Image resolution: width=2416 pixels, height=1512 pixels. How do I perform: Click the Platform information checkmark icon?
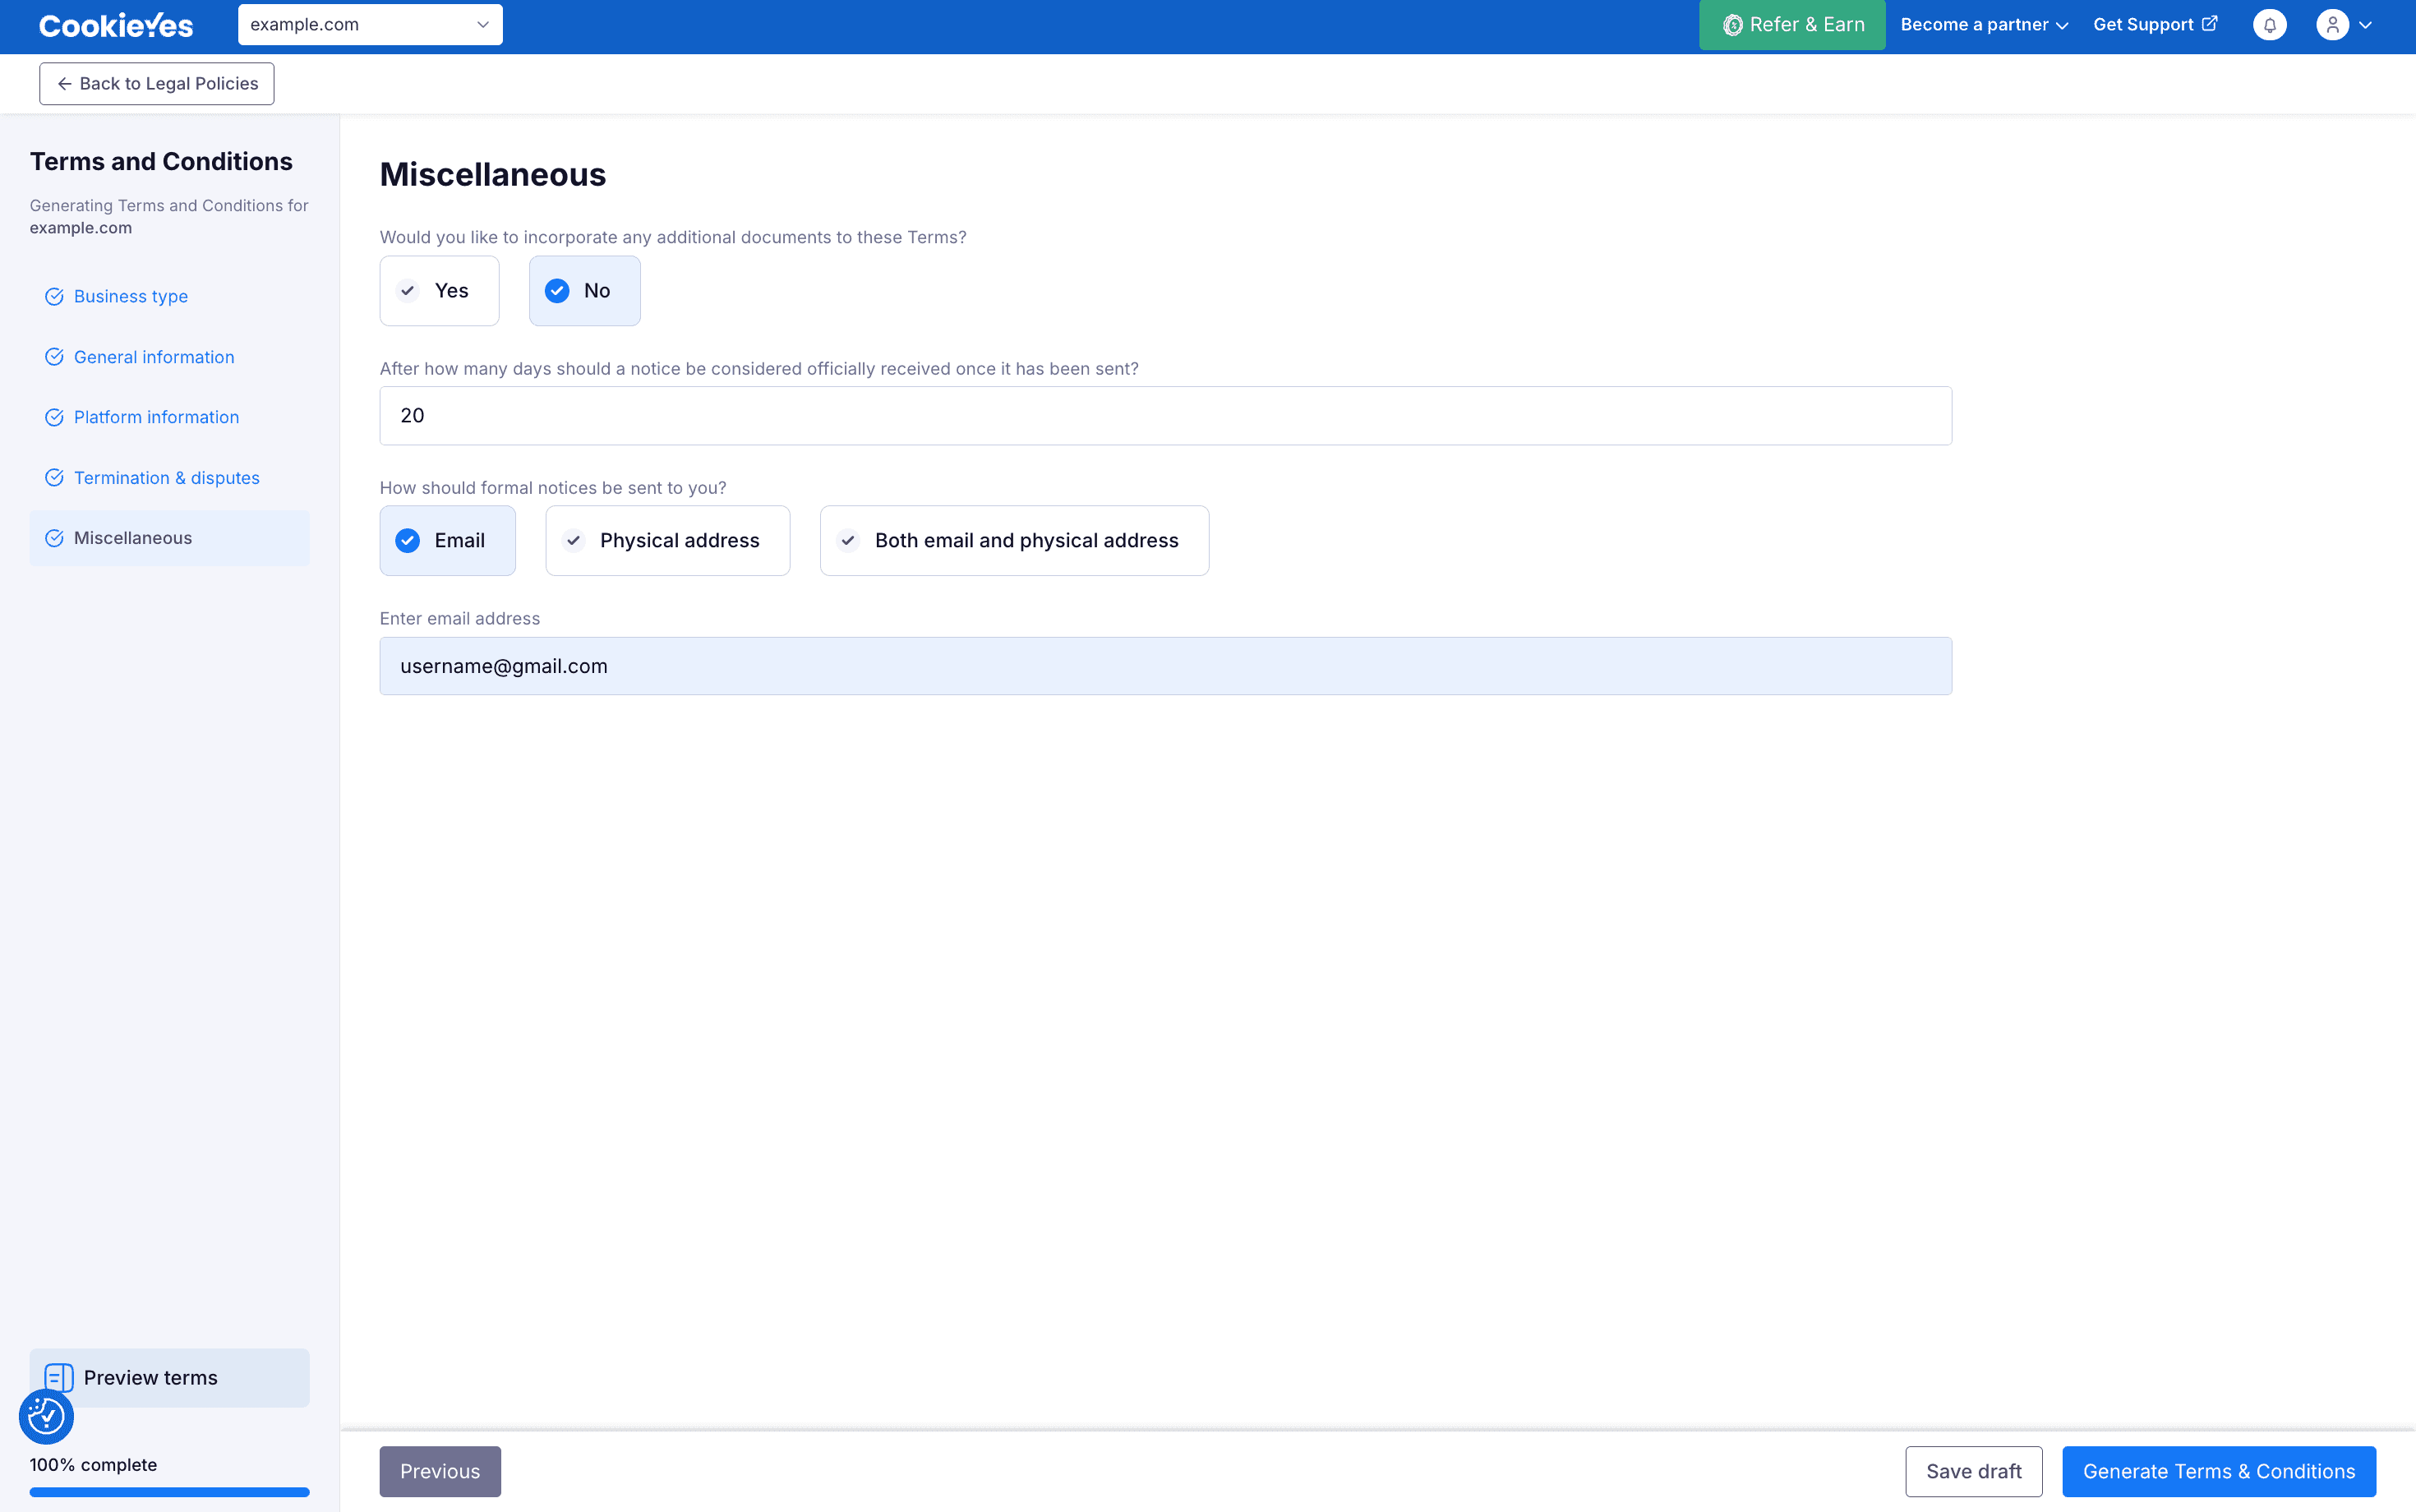coord(54,417)
